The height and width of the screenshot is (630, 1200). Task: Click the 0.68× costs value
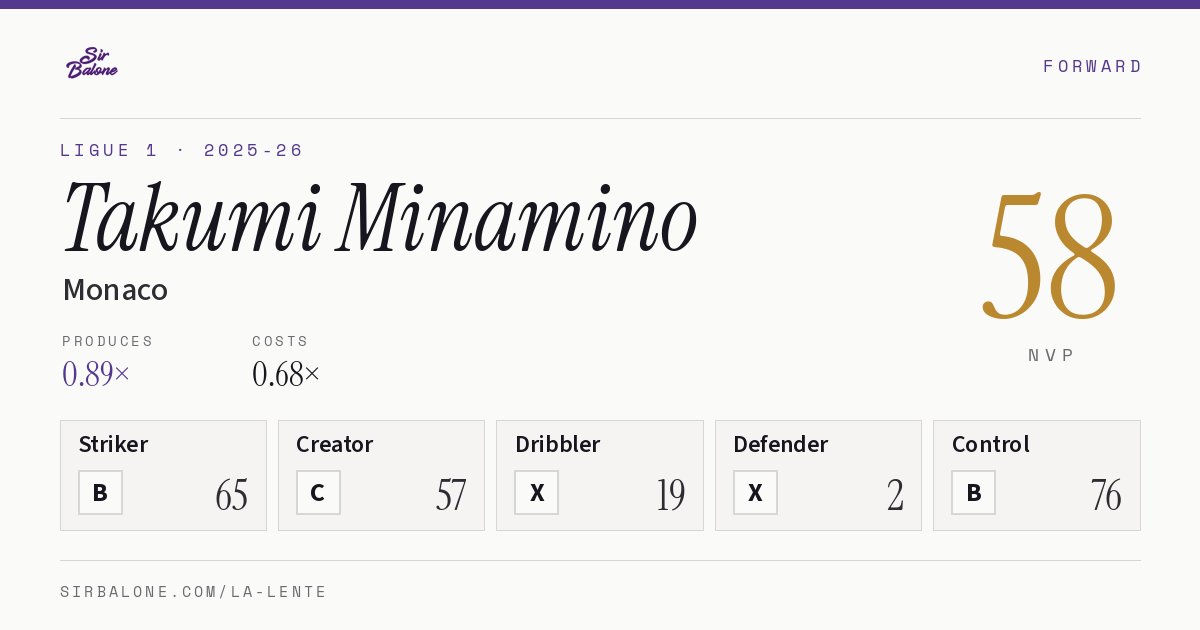click(286, 374)
